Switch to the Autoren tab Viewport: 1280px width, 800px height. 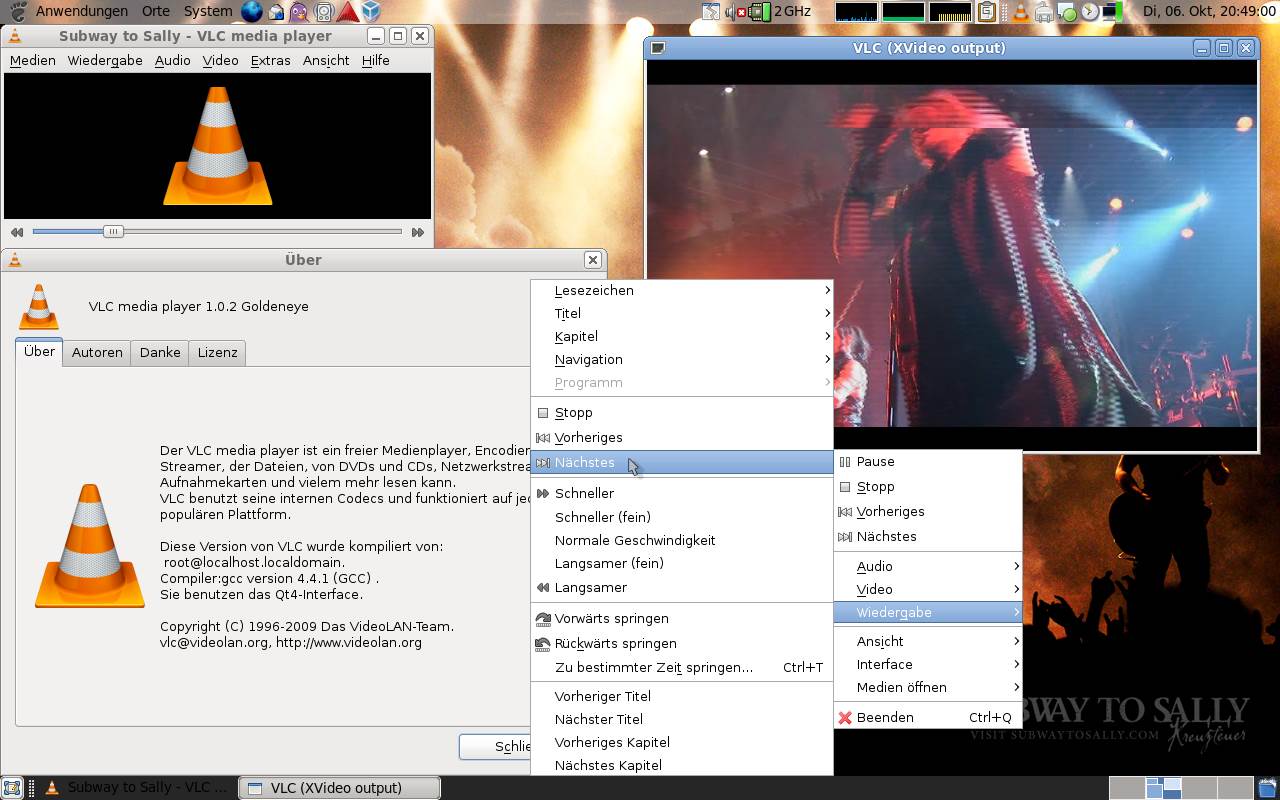point(97,352)
